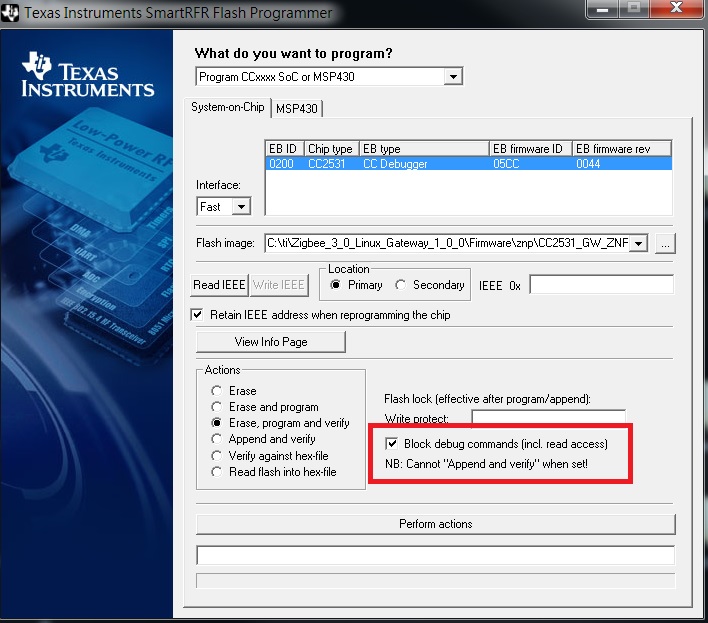Click the IEEE 0x address input field
The width and height of the screenshot is (708, 623).
601,284
